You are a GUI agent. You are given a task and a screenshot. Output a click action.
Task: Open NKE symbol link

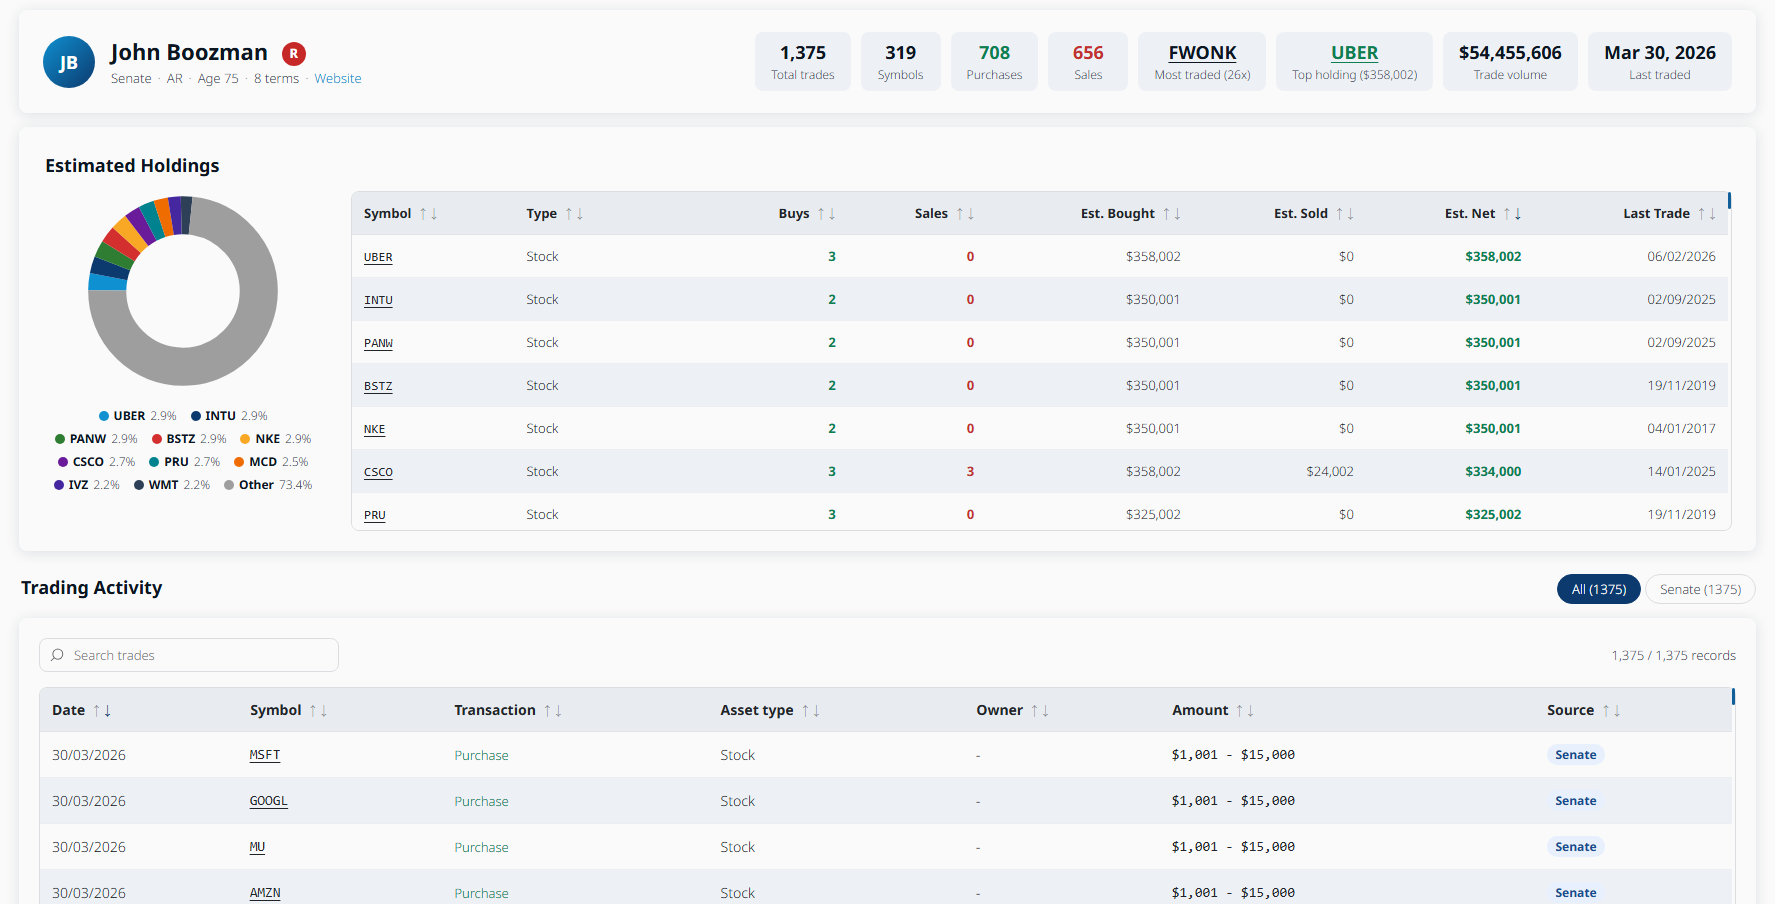pyautogui.click(x=374, y=429)
